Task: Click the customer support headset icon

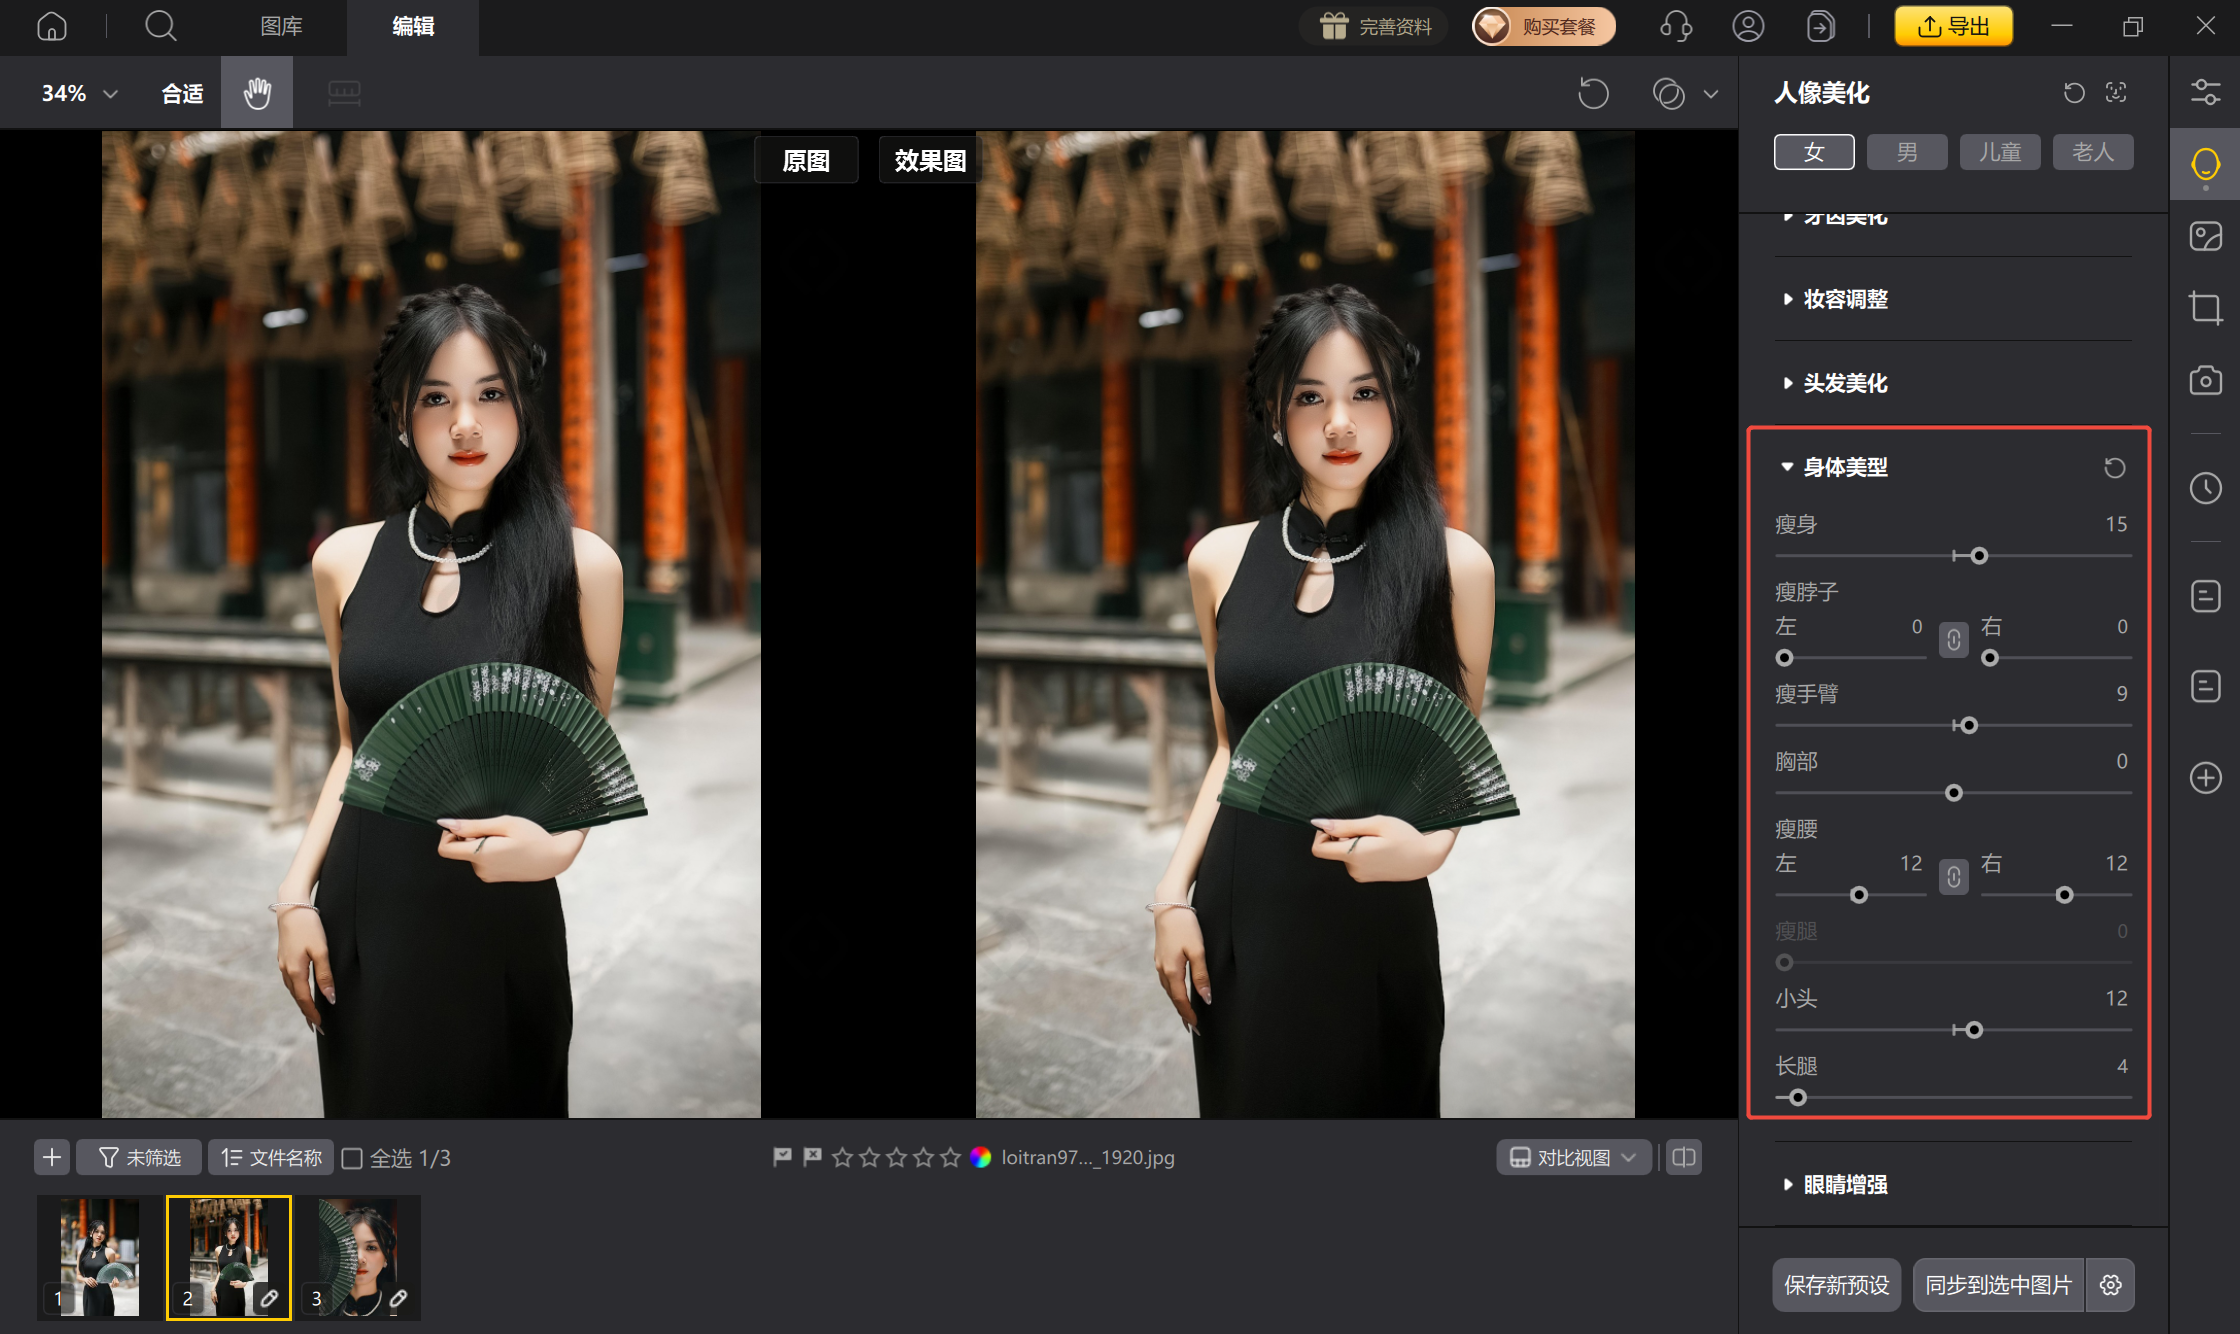Action: (x=1675, y=26)
